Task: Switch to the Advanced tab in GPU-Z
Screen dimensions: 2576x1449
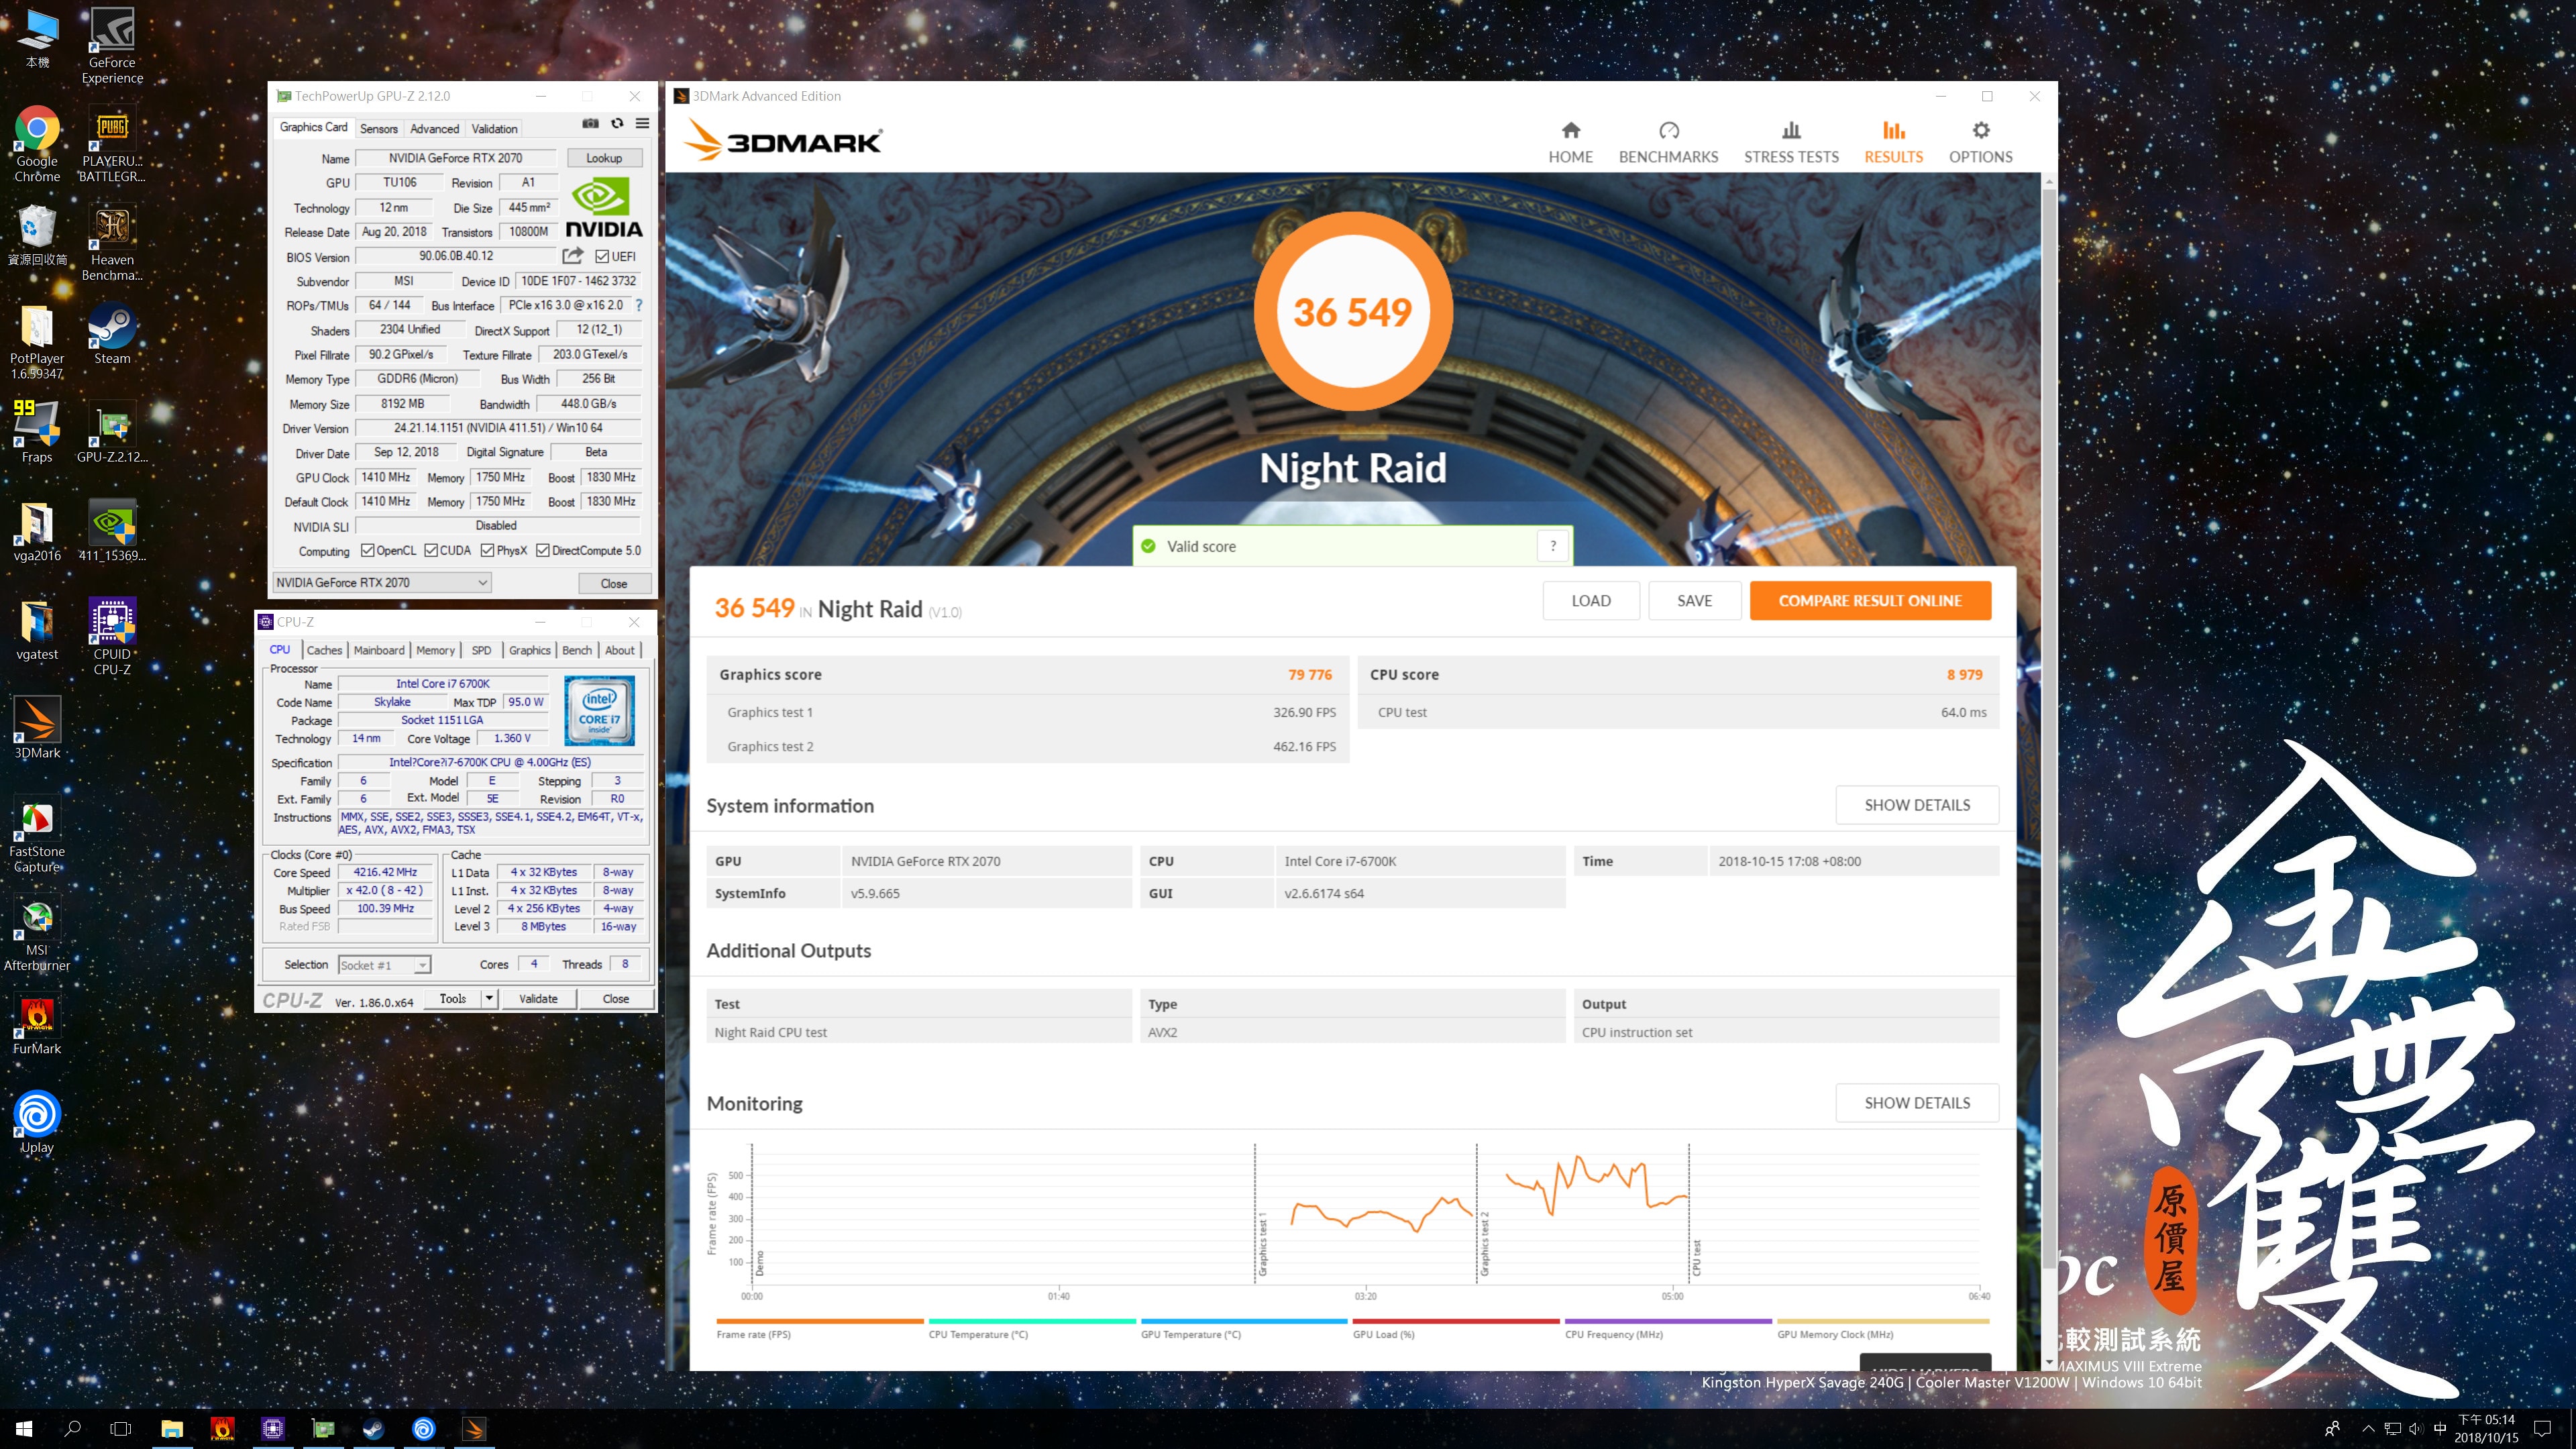Action: tap(434, 129)
